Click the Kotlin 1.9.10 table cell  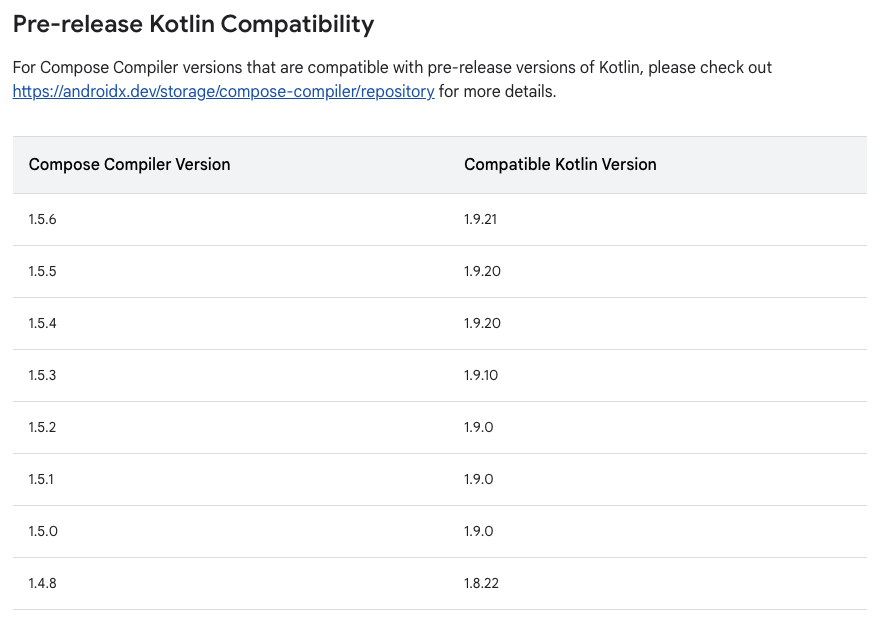pyautogui.click(x=479, y=375)
